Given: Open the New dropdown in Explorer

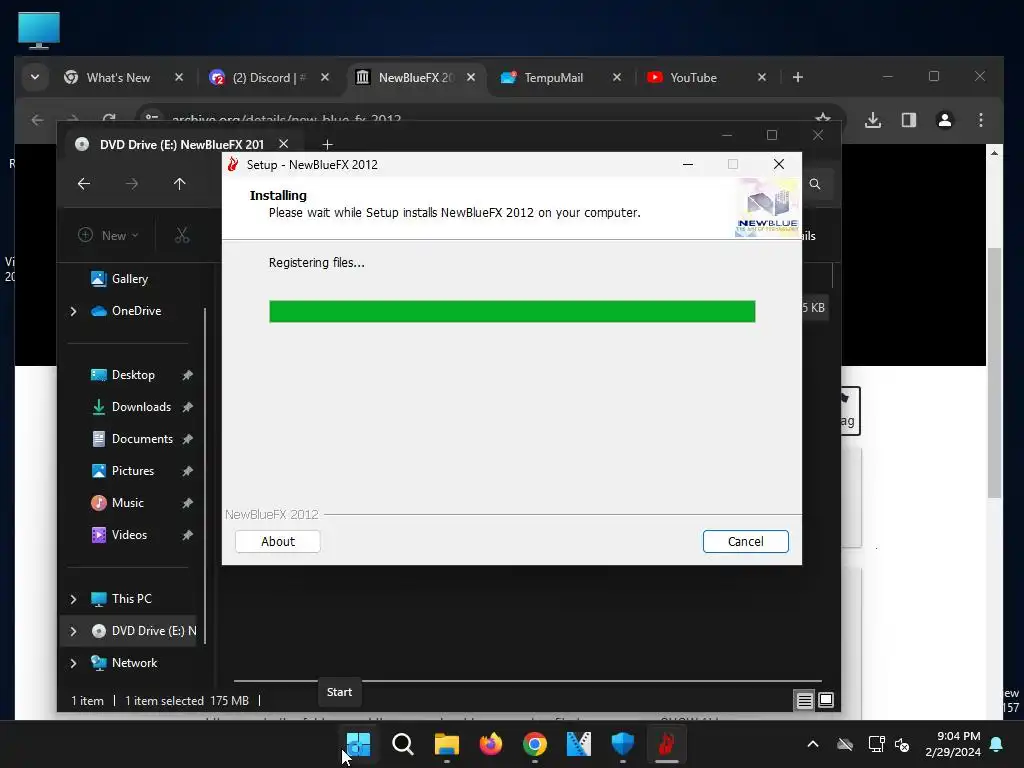Looking at the screenshot, I should pos(108,236).
